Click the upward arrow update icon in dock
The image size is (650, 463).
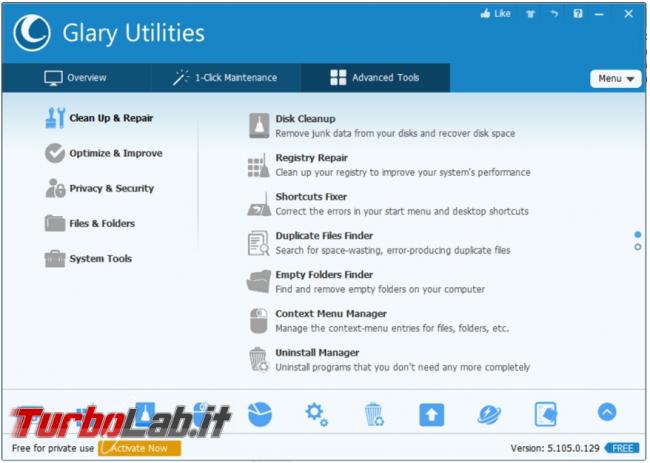432,415
